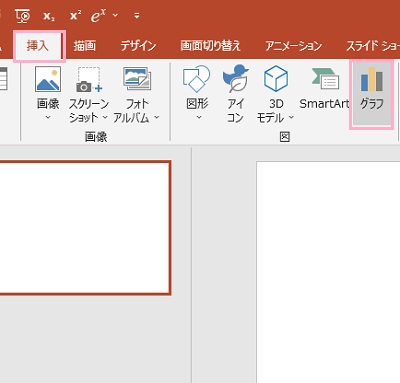The image size is (400, 383).
Task: Click the 図形 shapes icon
Action: 197,79
